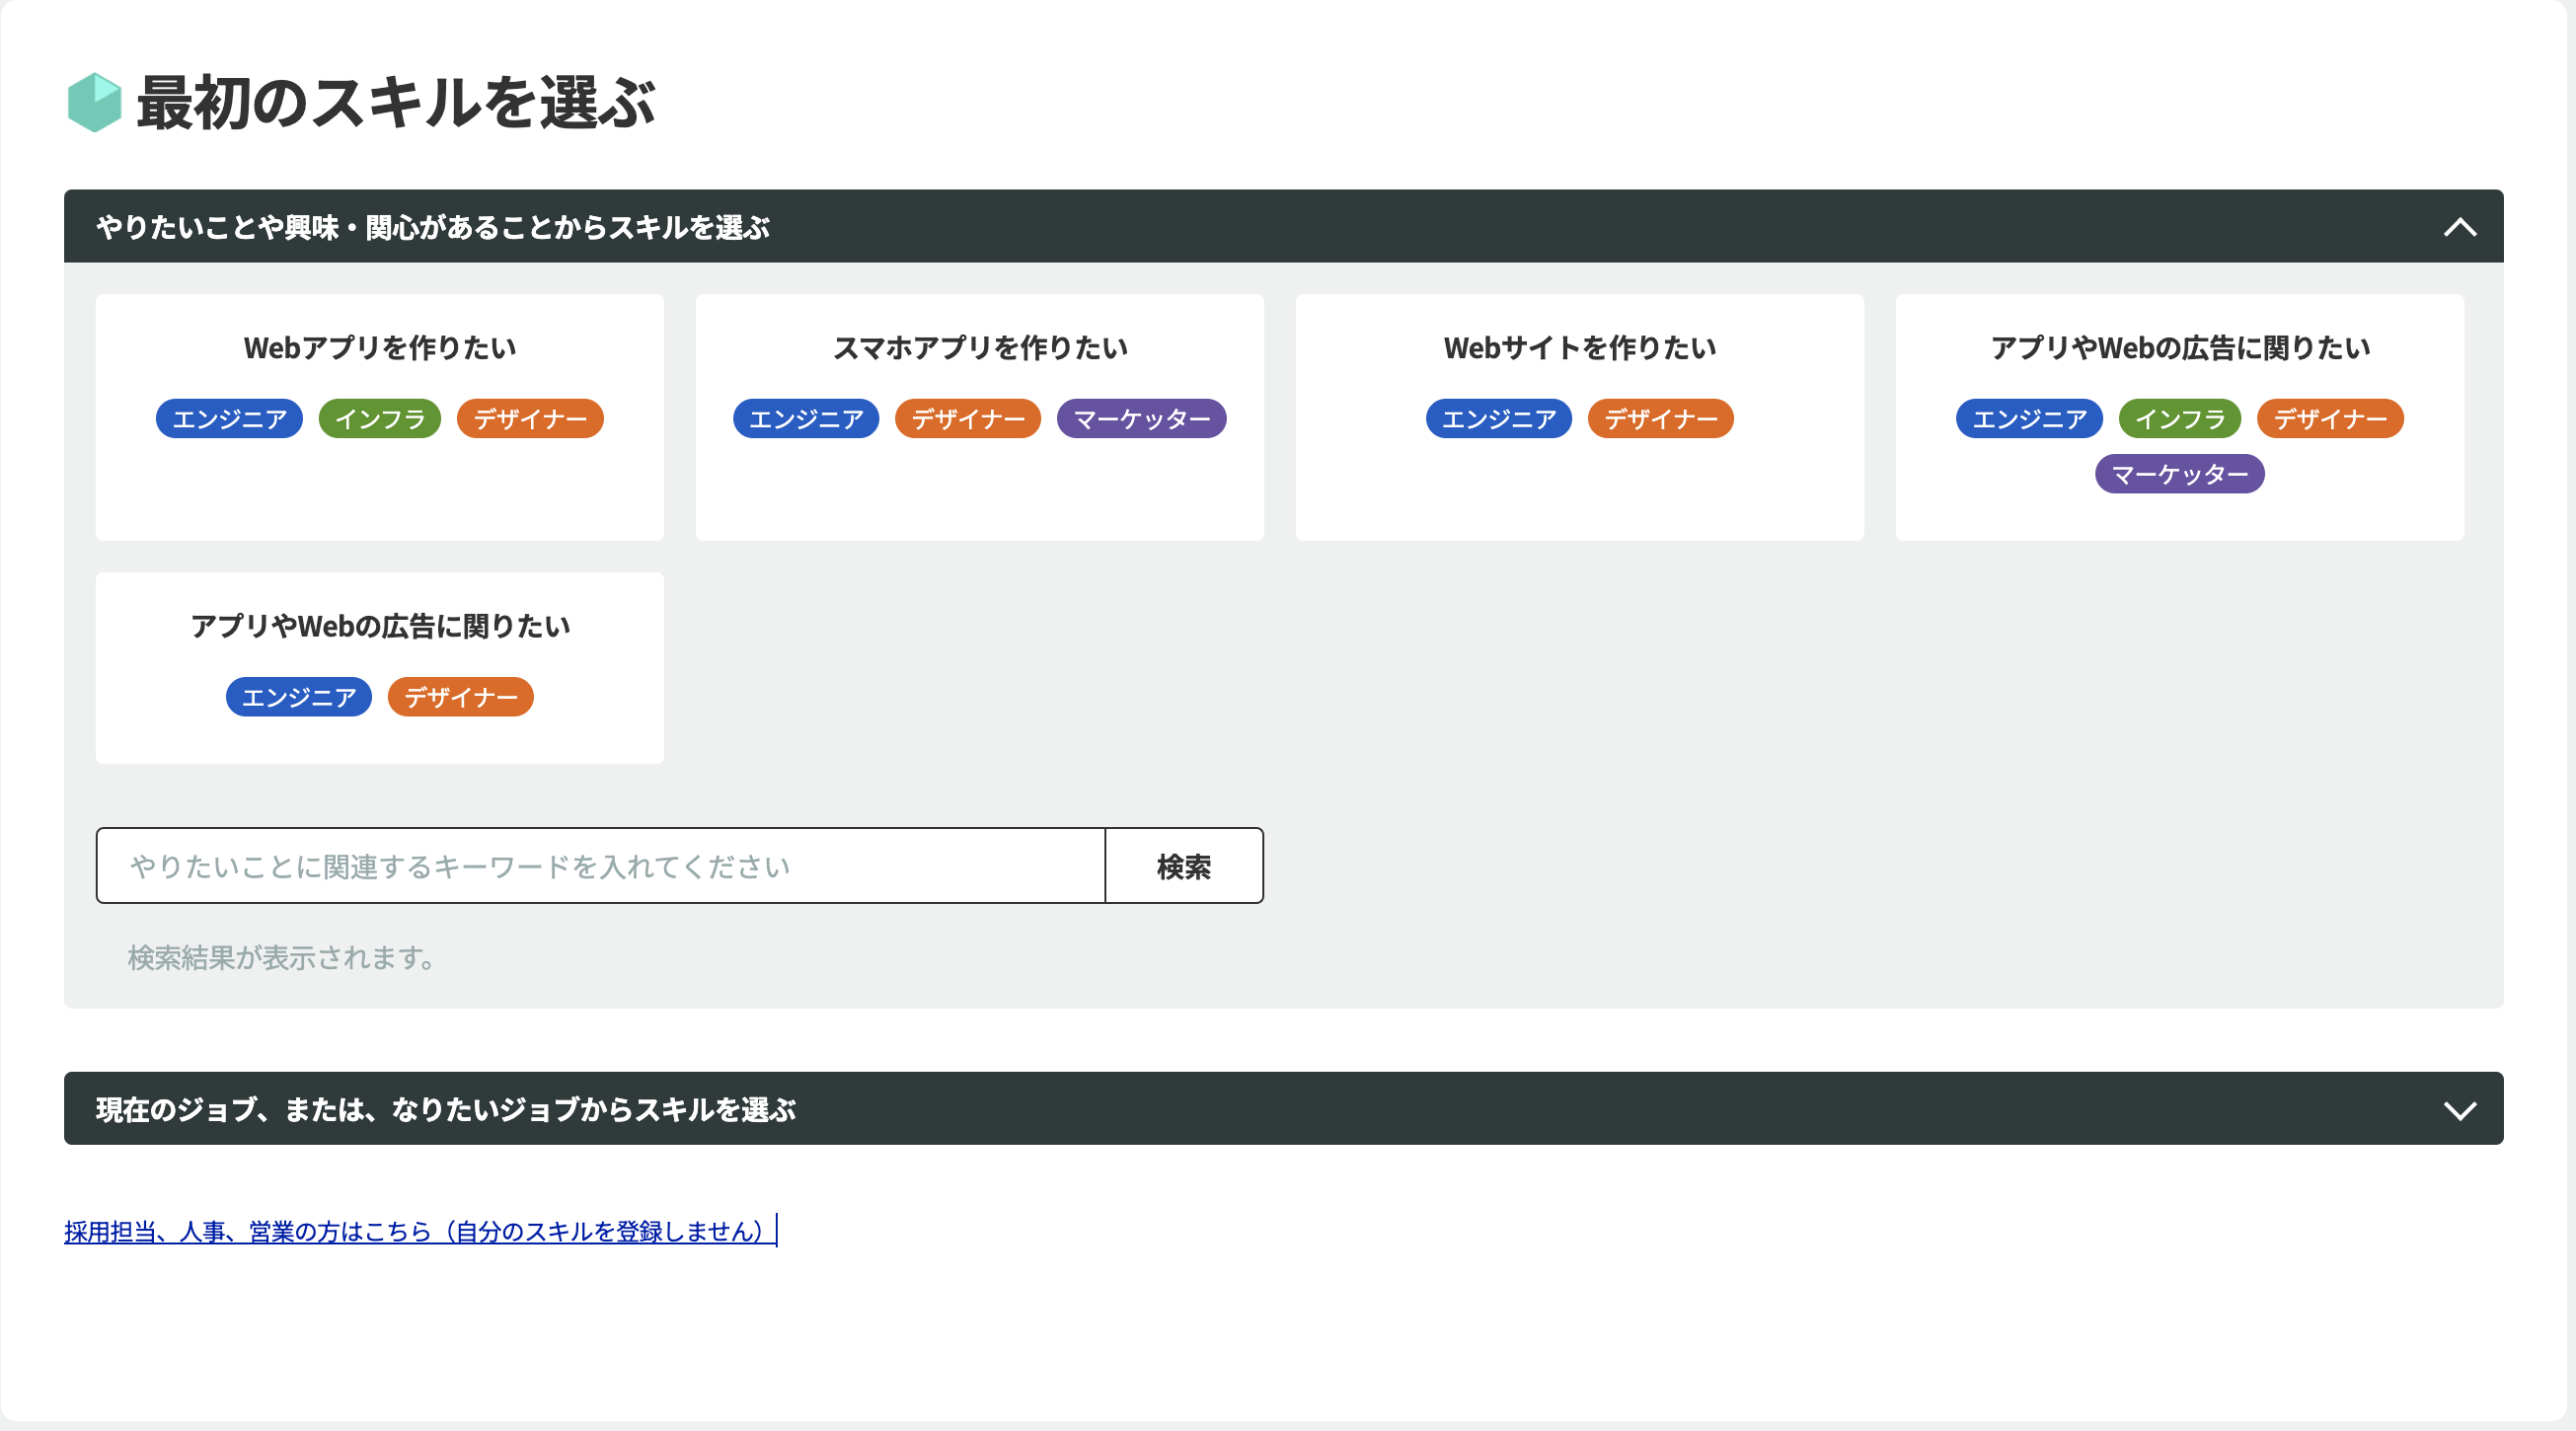
Task: Click the teal hexagon logo icon
Action: pos(94,102)
